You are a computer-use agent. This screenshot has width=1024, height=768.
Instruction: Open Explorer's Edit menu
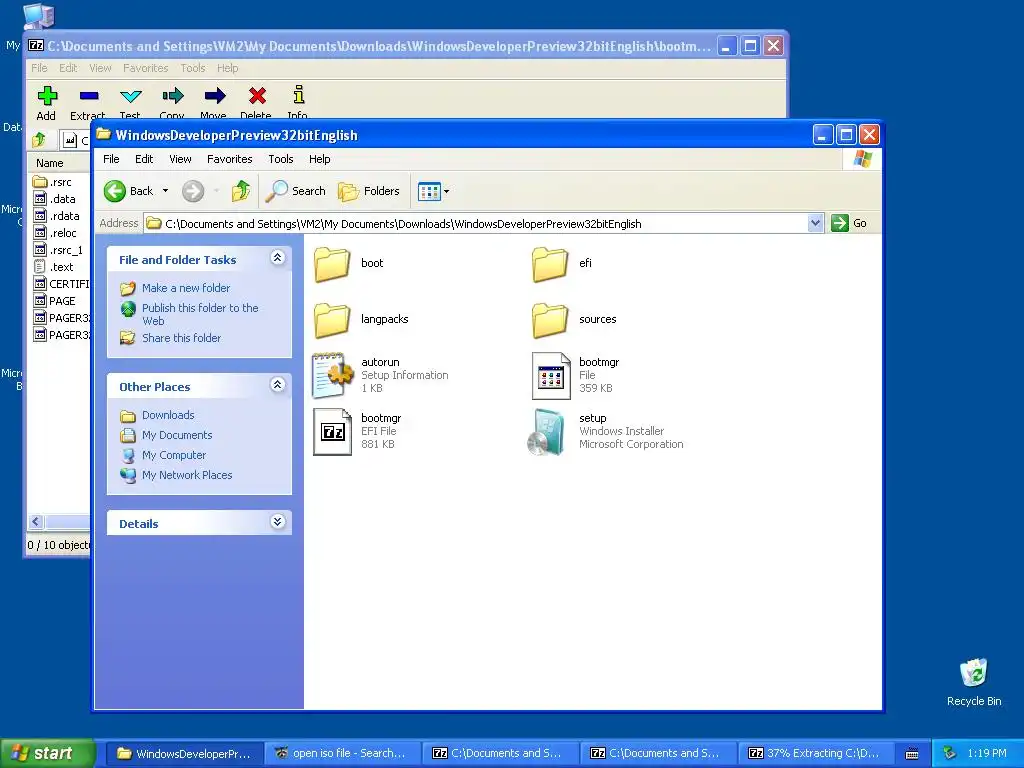click(144, 159)
